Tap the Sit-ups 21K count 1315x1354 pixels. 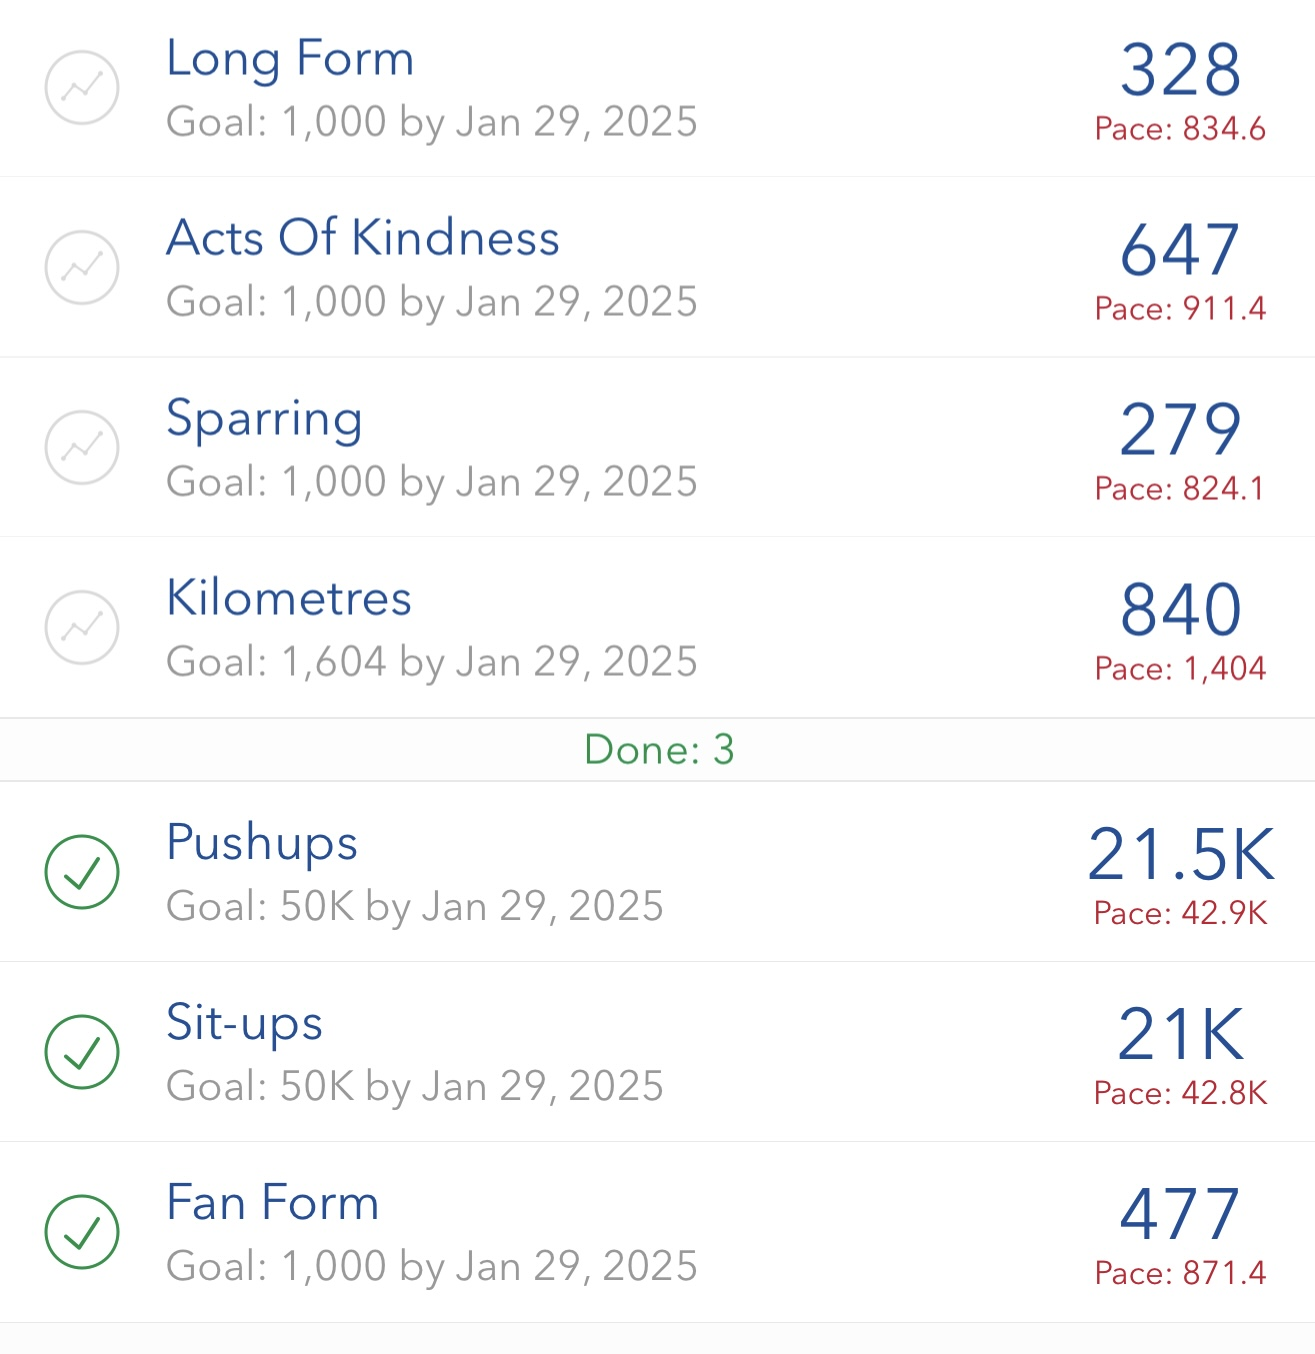click(1181, 1035)
